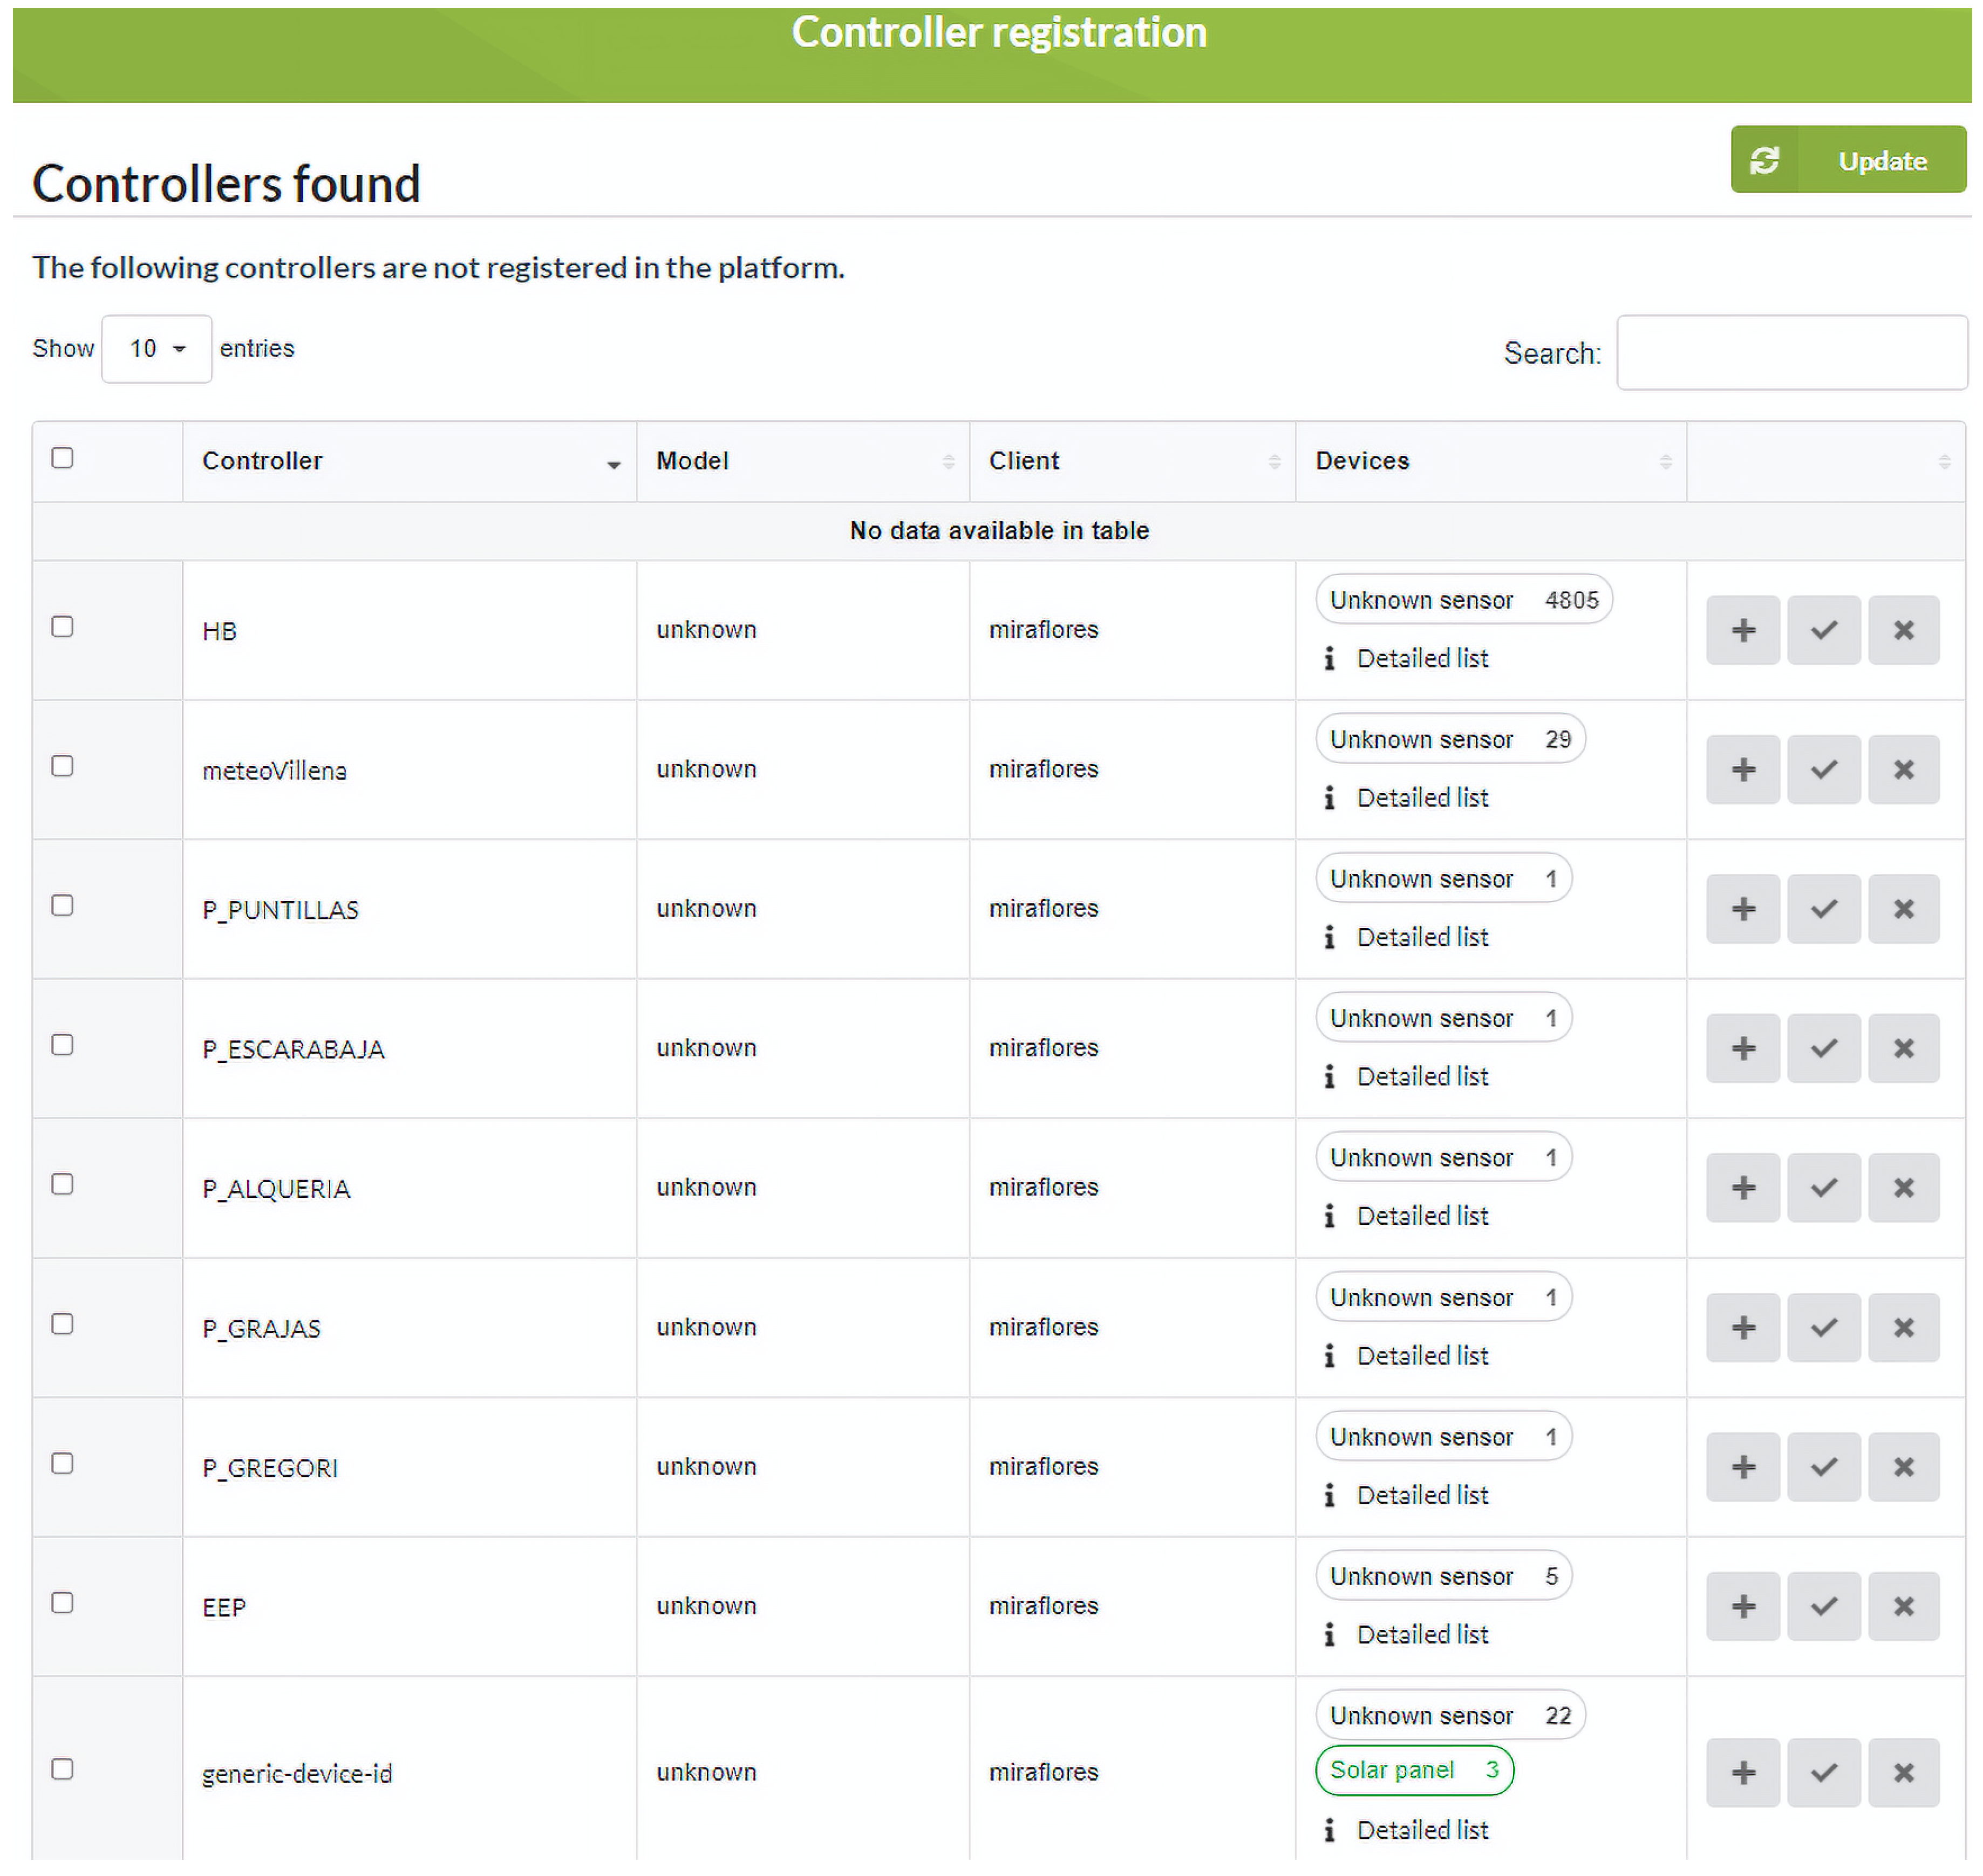
Task: Open the Show entries count dropdown
Action: 156,349
